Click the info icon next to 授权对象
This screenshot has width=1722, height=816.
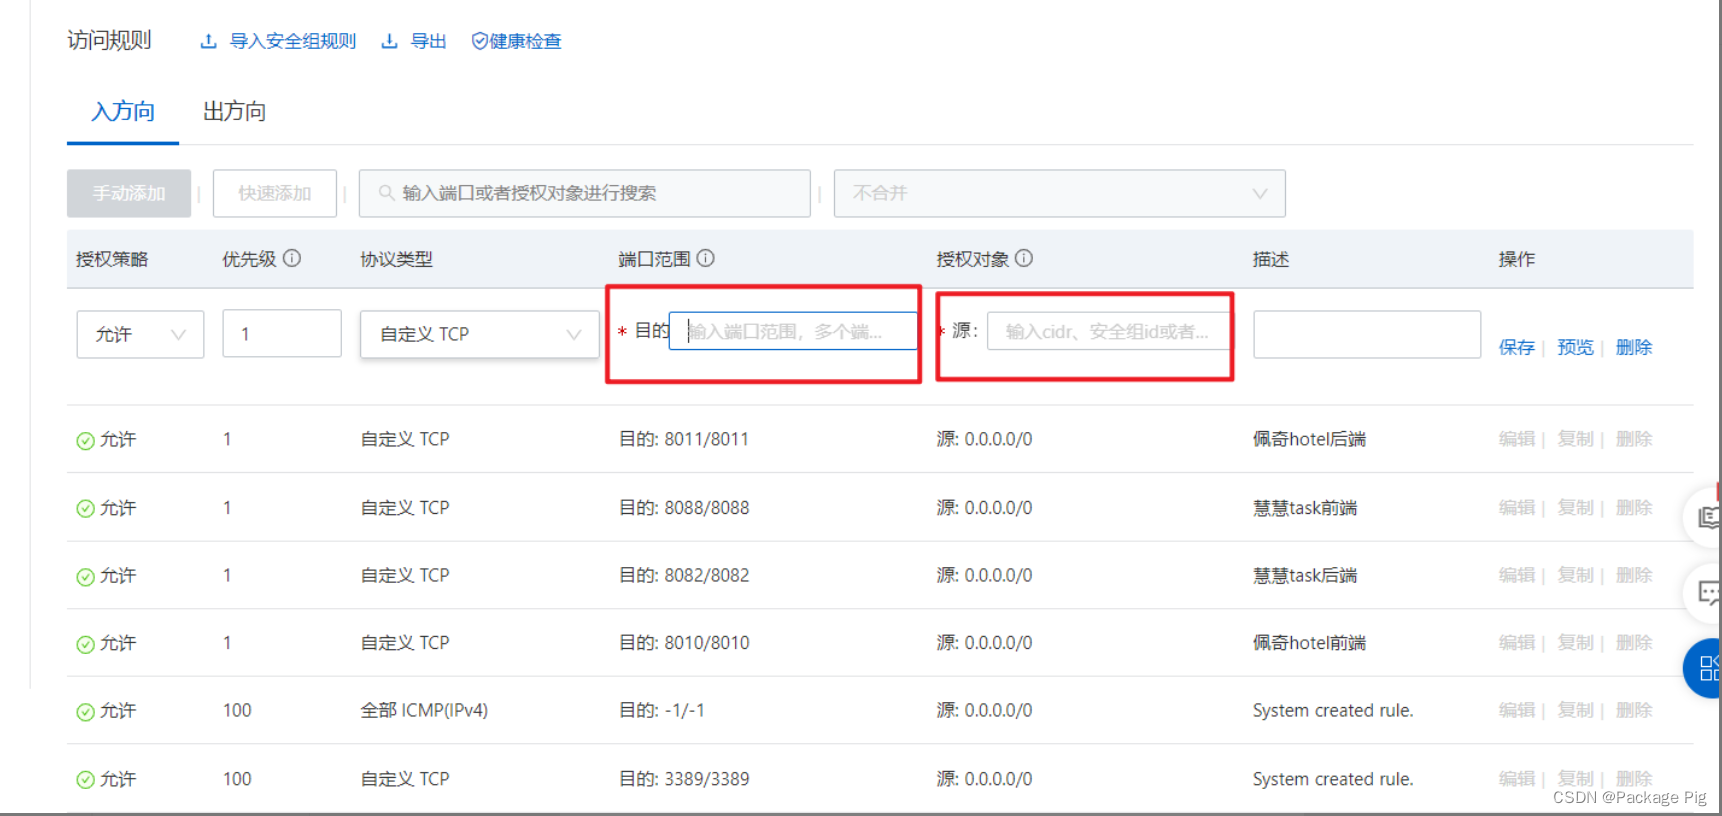(x=1024, y=258)
